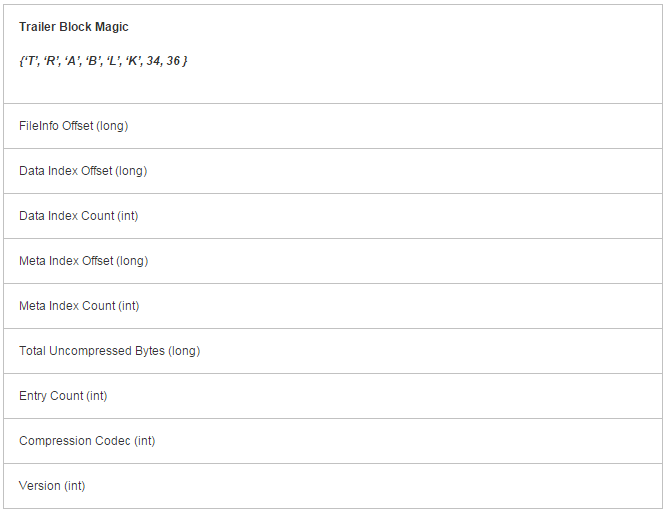The width and height of the screenshot is (667, 512).
Task: Click the Data Index Count (int) row
Action: [333, 216]
